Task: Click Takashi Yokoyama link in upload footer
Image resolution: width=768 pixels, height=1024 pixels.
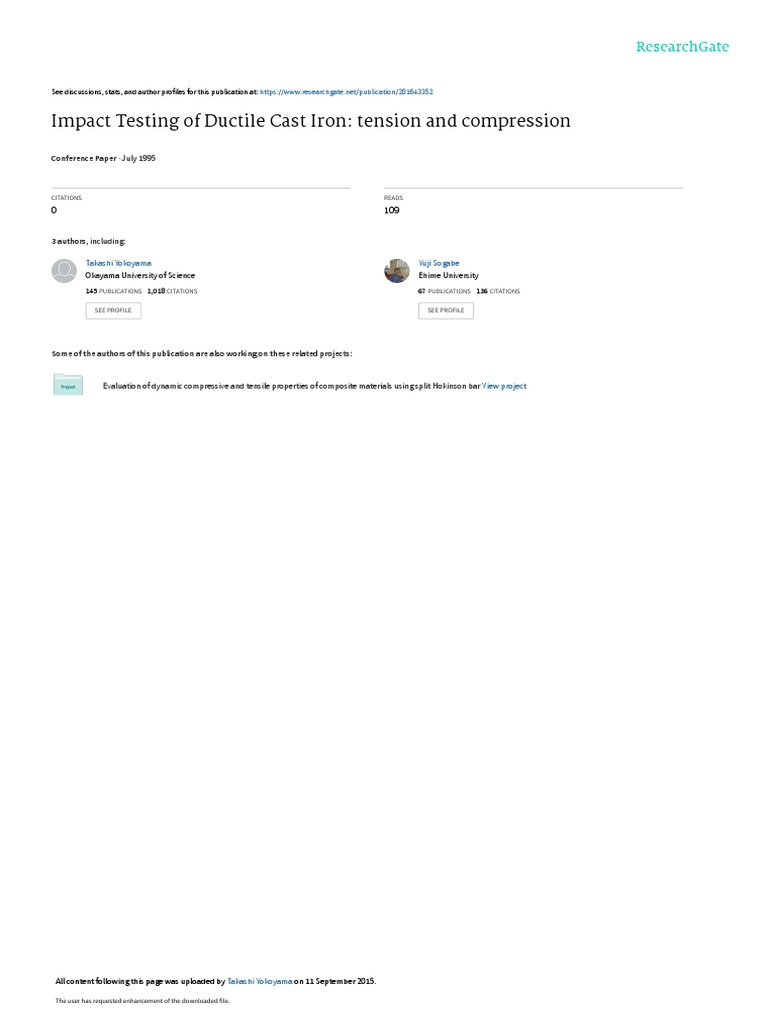Action: (259, 981)
